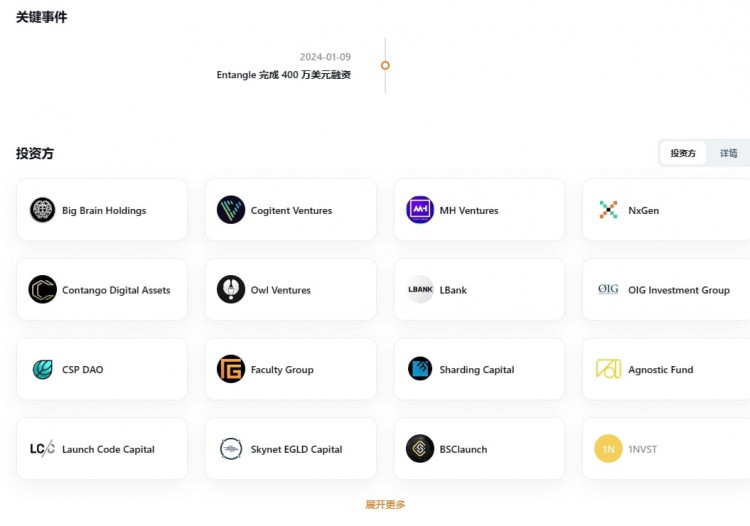The width and height of the screenshot is (750, 526).
Task: Click the CSP DAO leaf logo
Action: (43, 369)
